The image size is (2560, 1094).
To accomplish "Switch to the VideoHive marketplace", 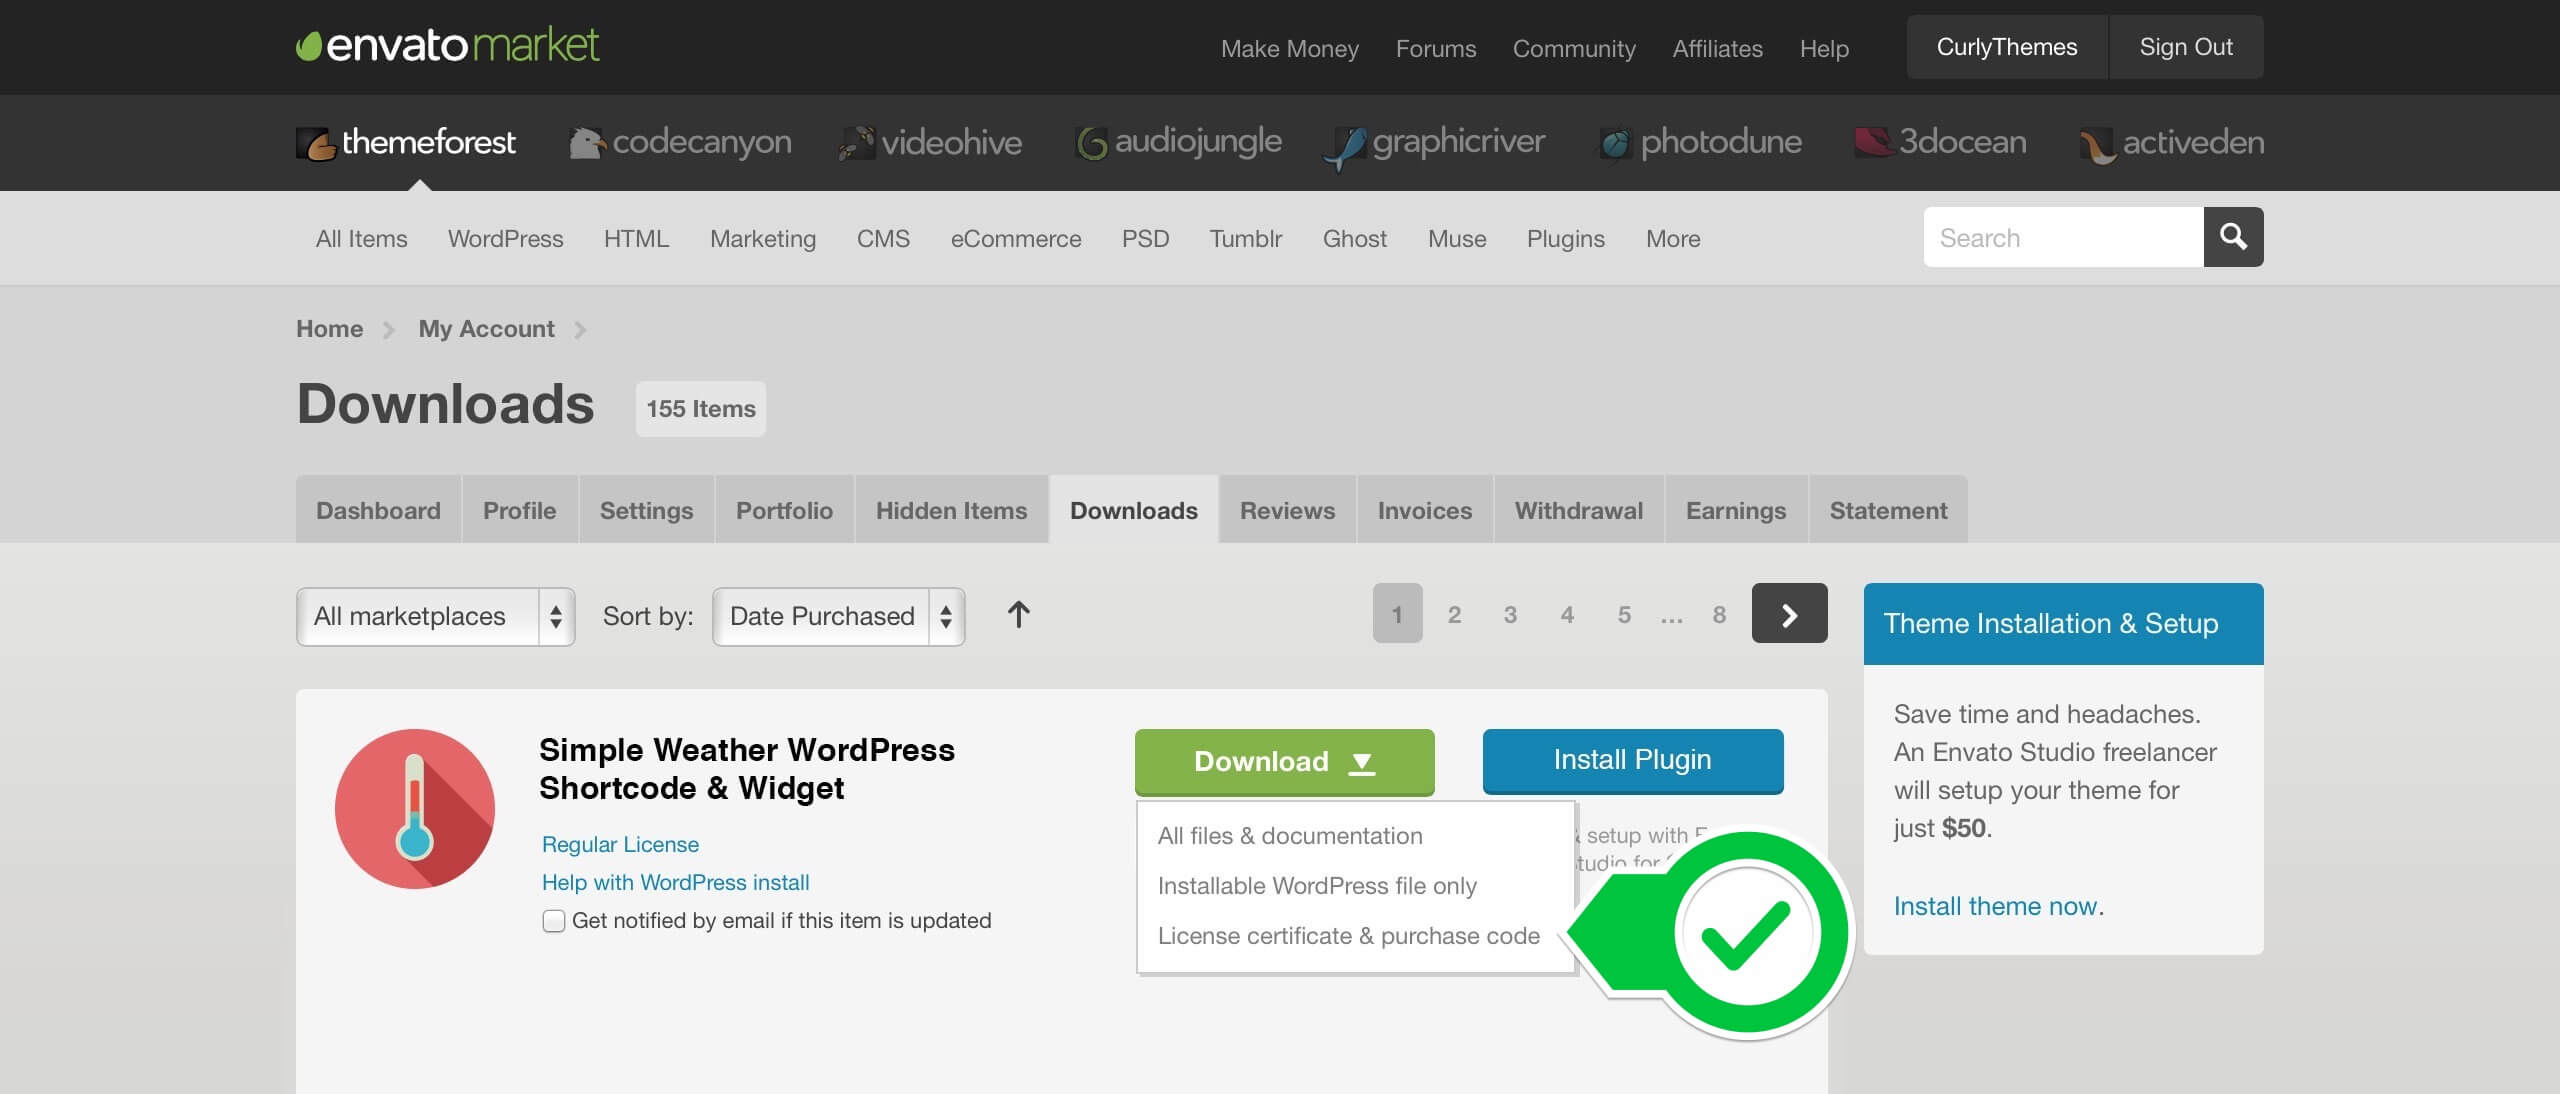I will (930, 142).
